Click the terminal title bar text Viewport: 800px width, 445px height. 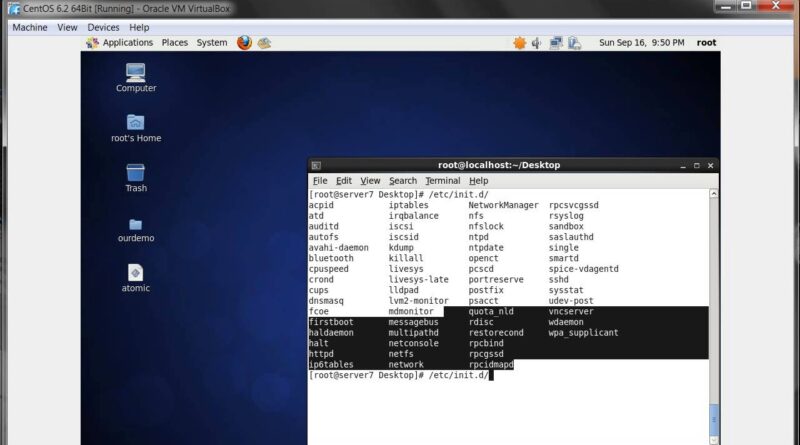pyautogui.click(x=498, y=165)
